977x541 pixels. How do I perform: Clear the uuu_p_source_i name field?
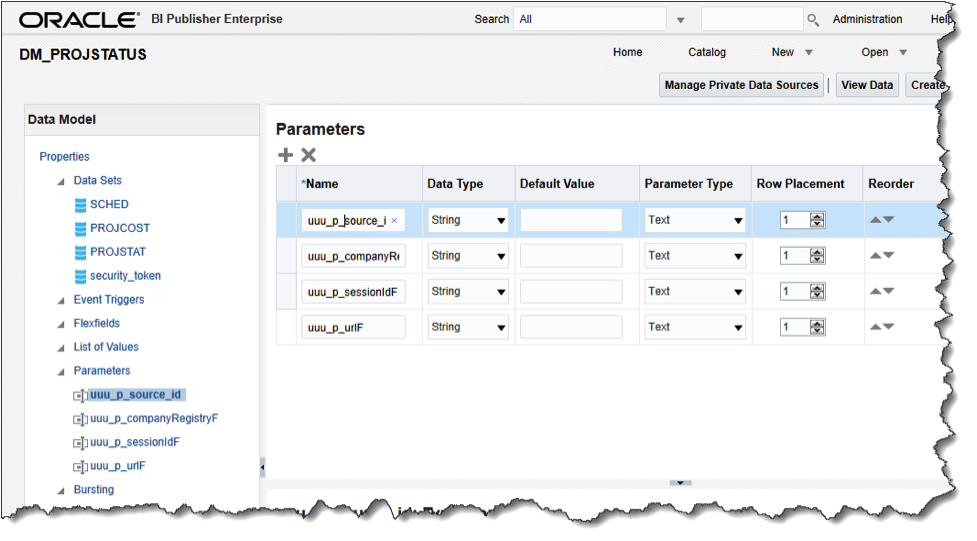click(394, 221)
